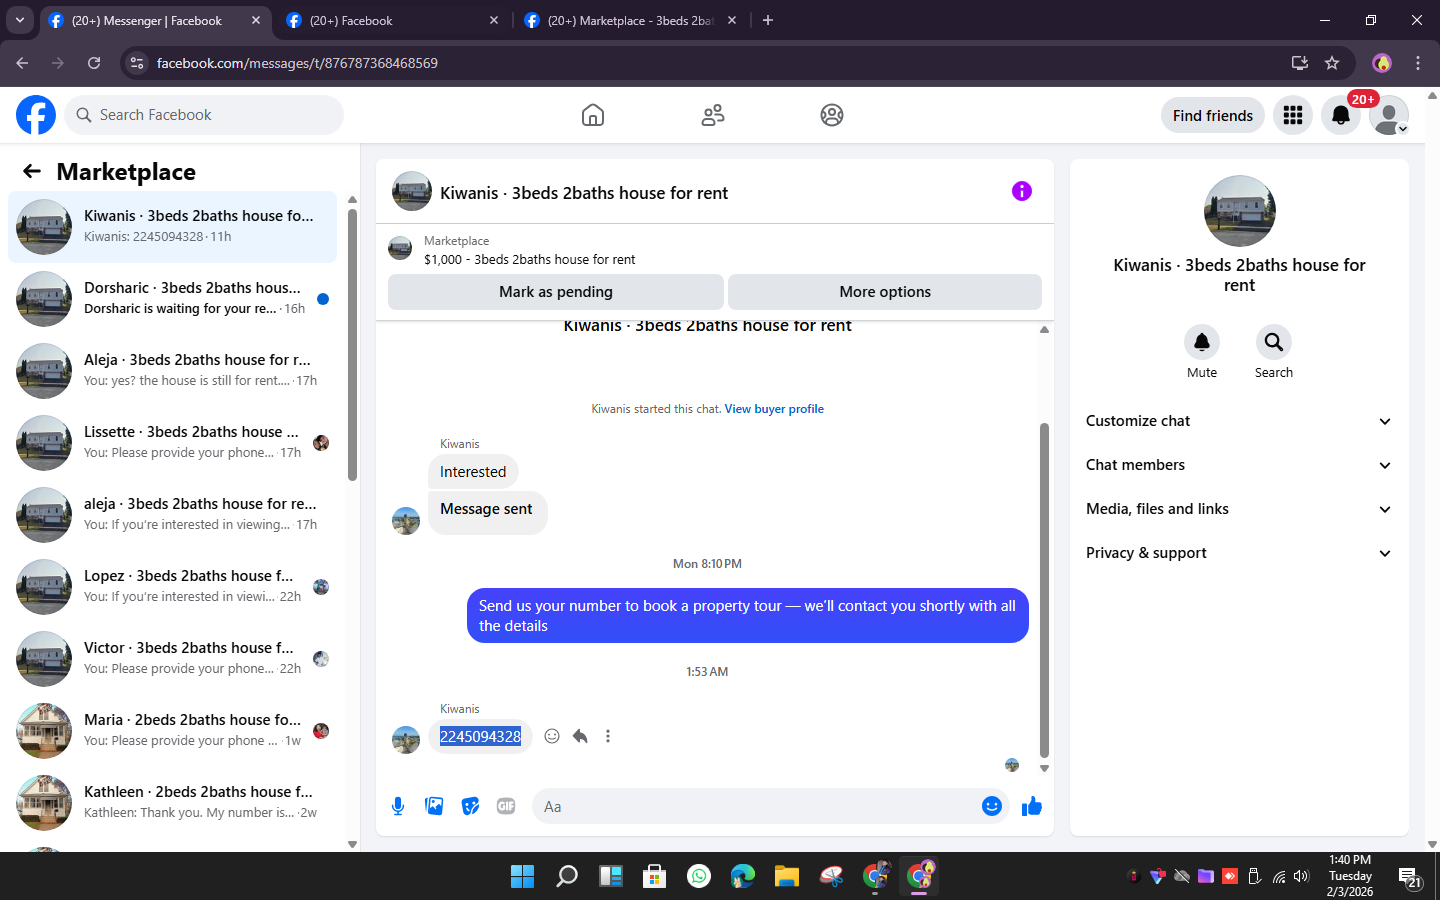
Task: Open conversation information purple icon
Action: tap(1021, 191)
